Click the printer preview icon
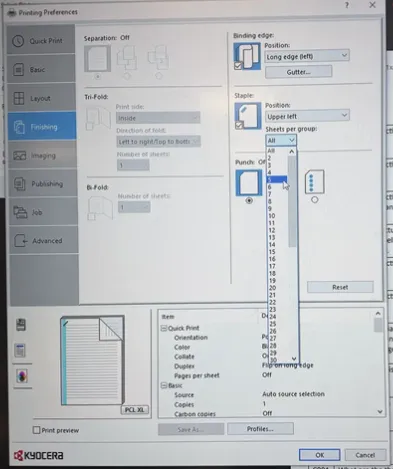 pyautogui.click(x=21, y=325)
